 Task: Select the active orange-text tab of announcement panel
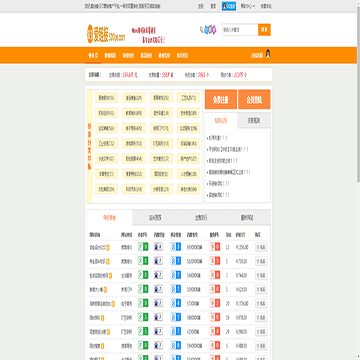click(x=221, y=121)
